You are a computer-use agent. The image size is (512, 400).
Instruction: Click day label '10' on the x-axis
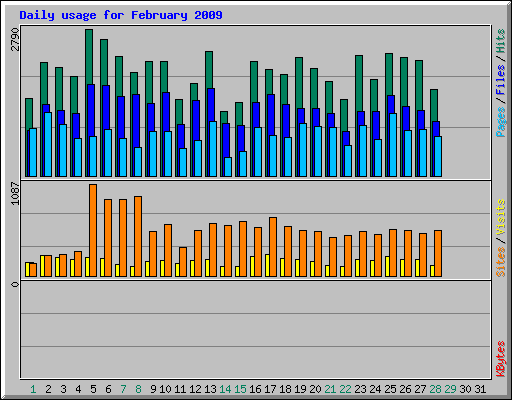pos(165,389)
